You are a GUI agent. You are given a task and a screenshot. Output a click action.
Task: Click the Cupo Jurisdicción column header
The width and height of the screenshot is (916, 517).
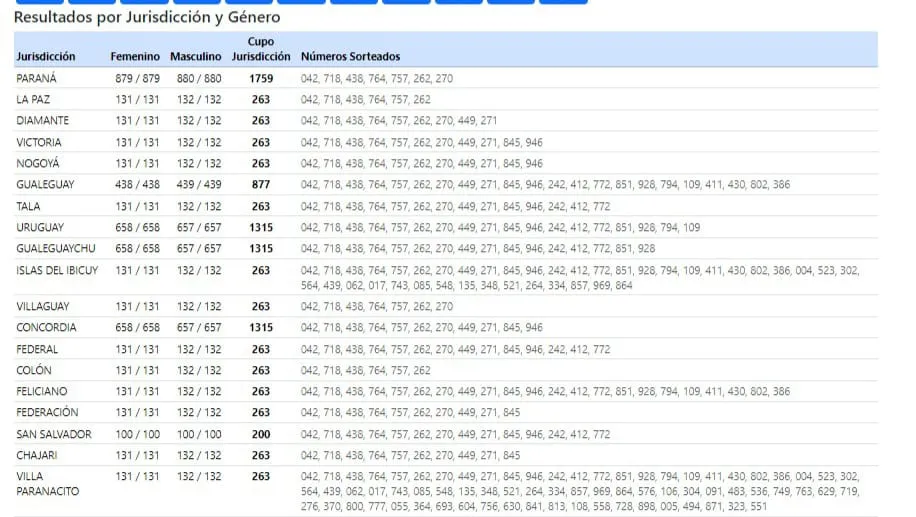tap(261, 50)
